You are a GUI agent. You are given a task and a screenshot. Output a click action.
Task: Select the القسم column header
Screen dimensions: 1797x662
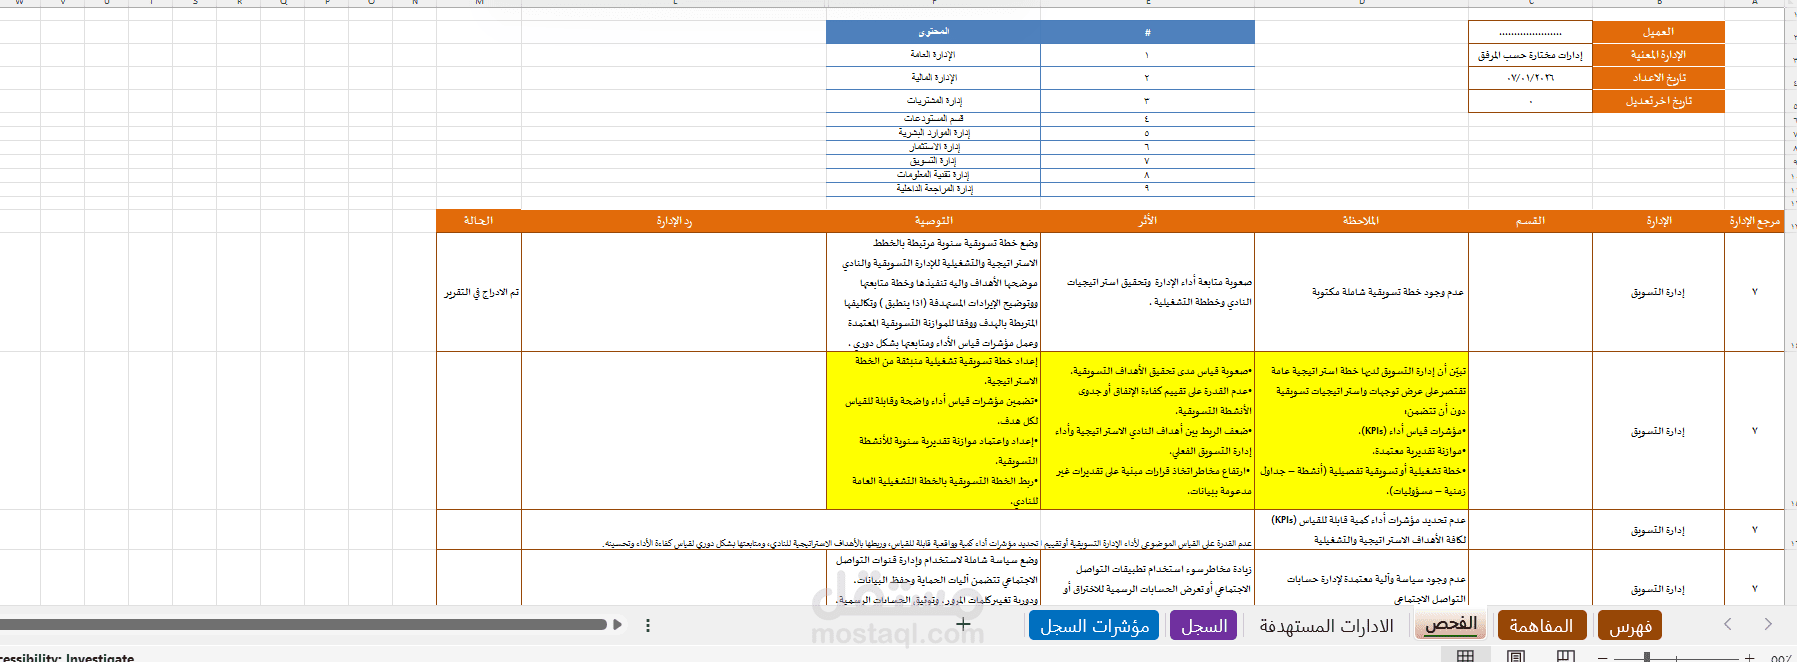(1530, 221)
